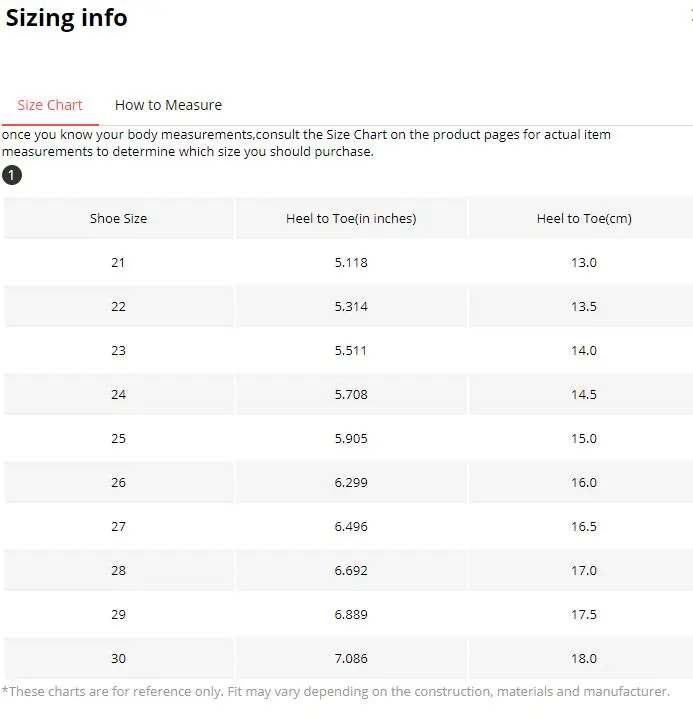Click the 14.0 cm cell
Viewport: 693px width, 722px height.
tap(584, 351)
